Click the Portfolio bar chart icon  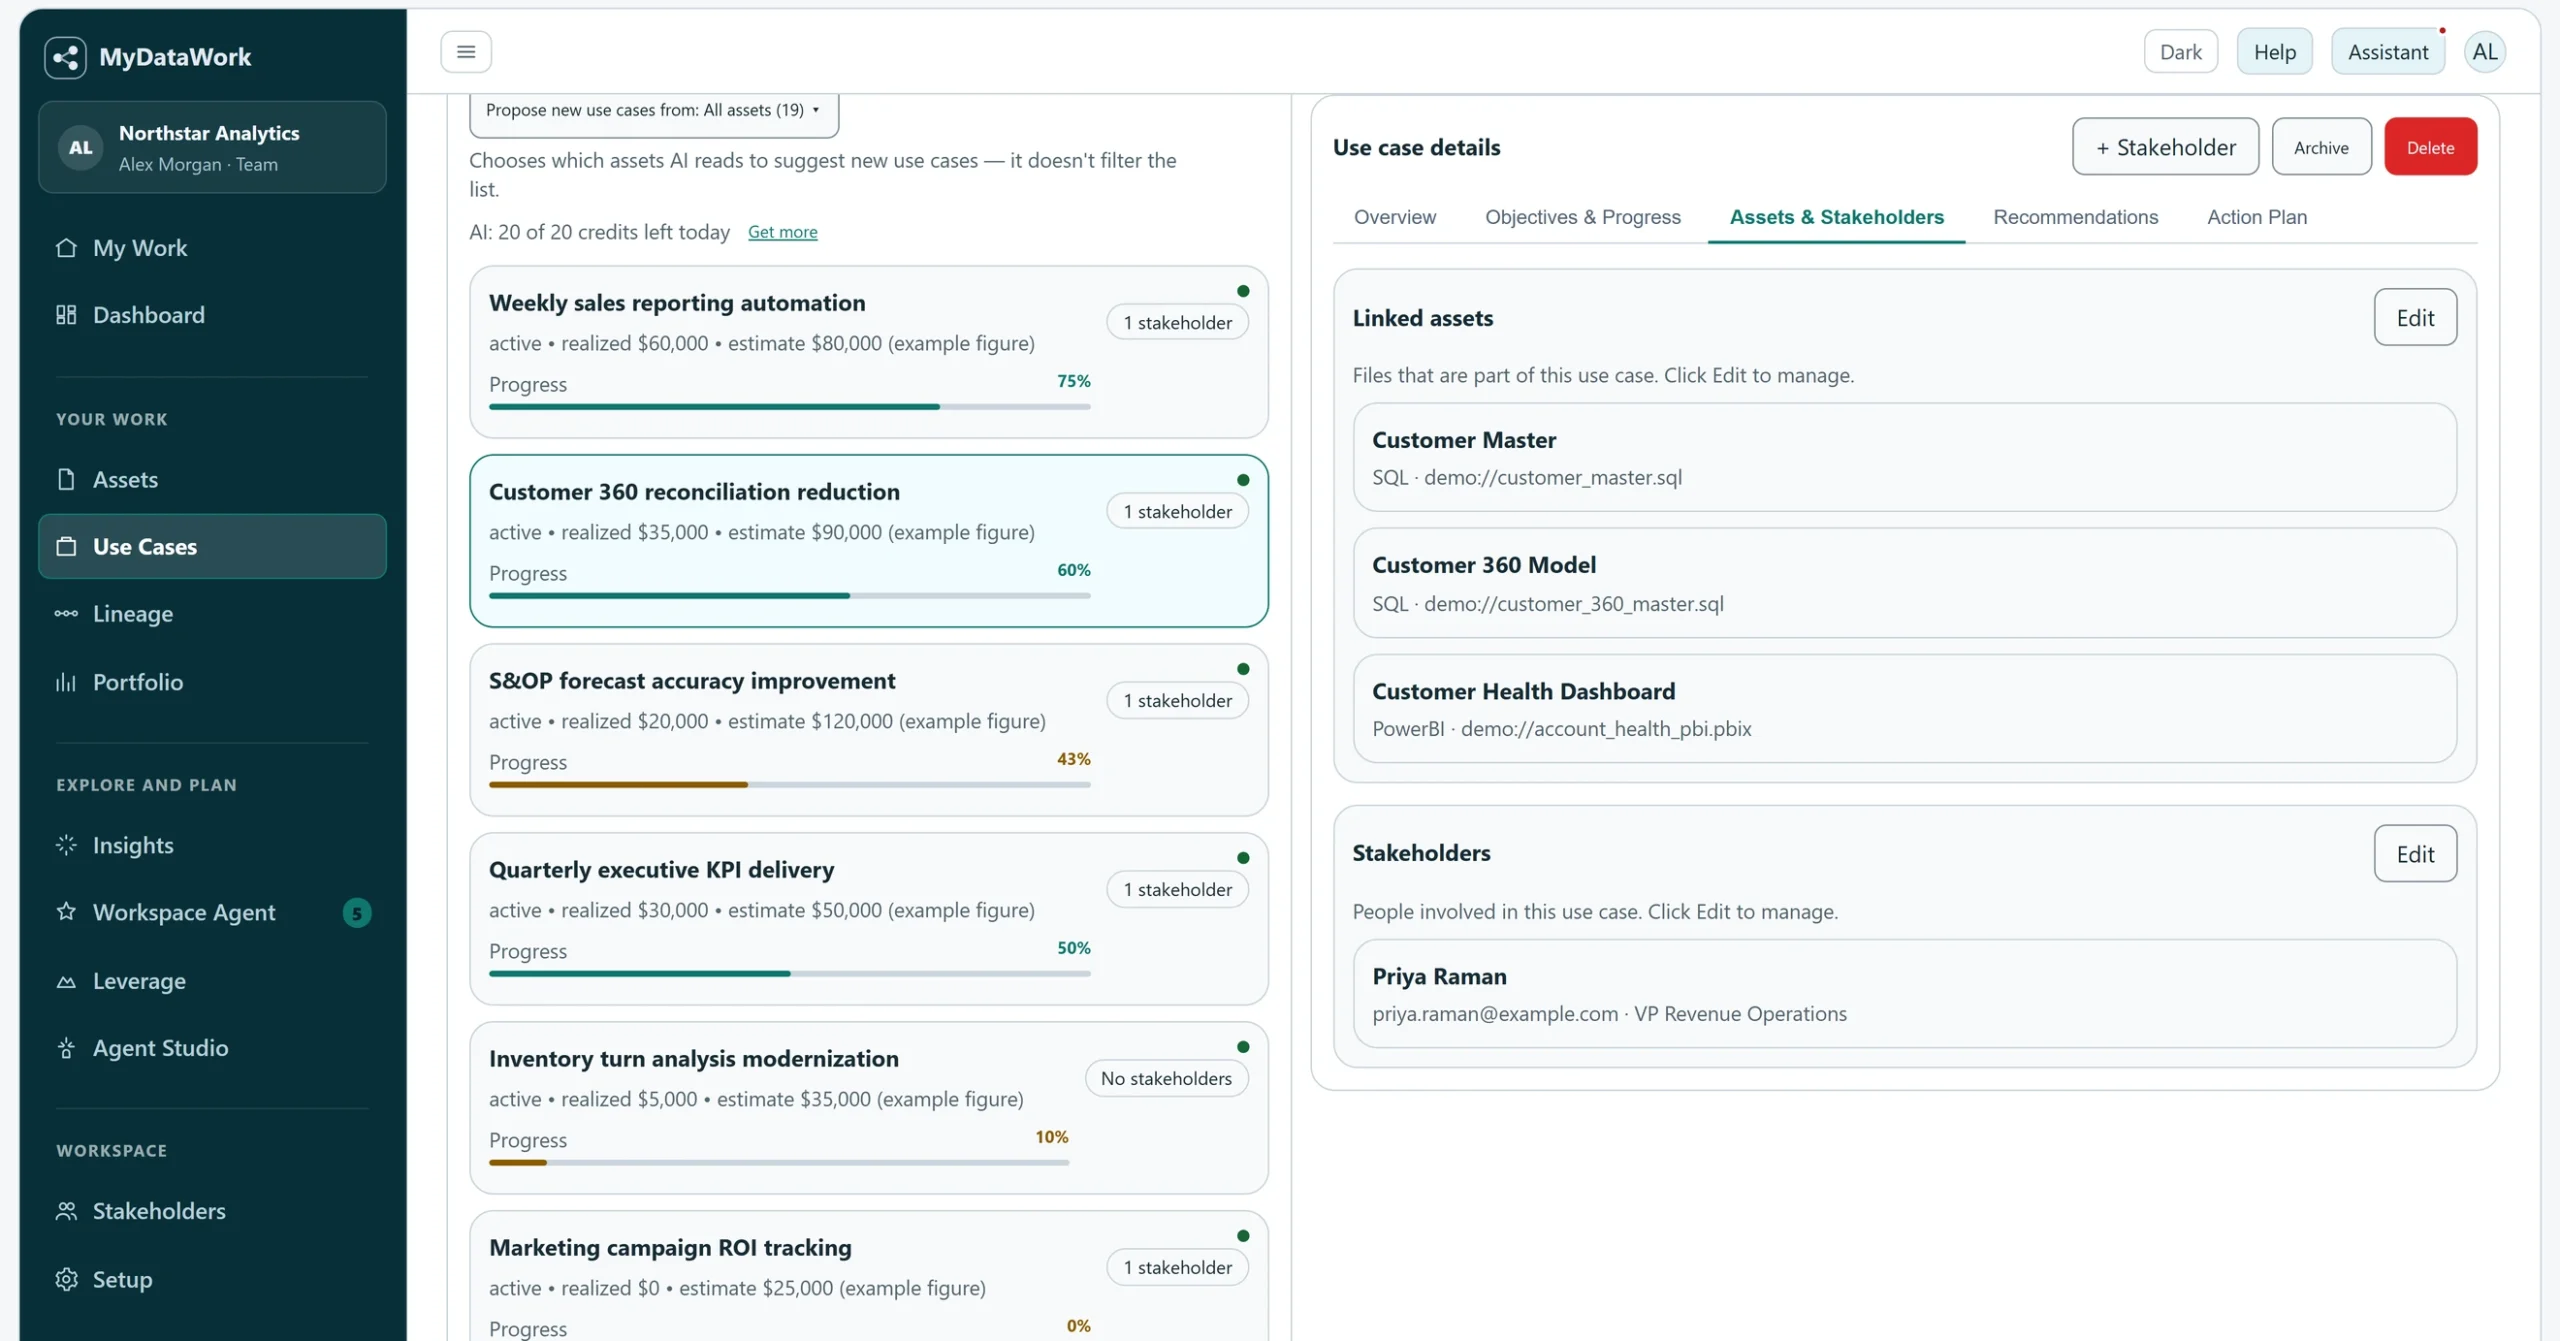(66, 682)
